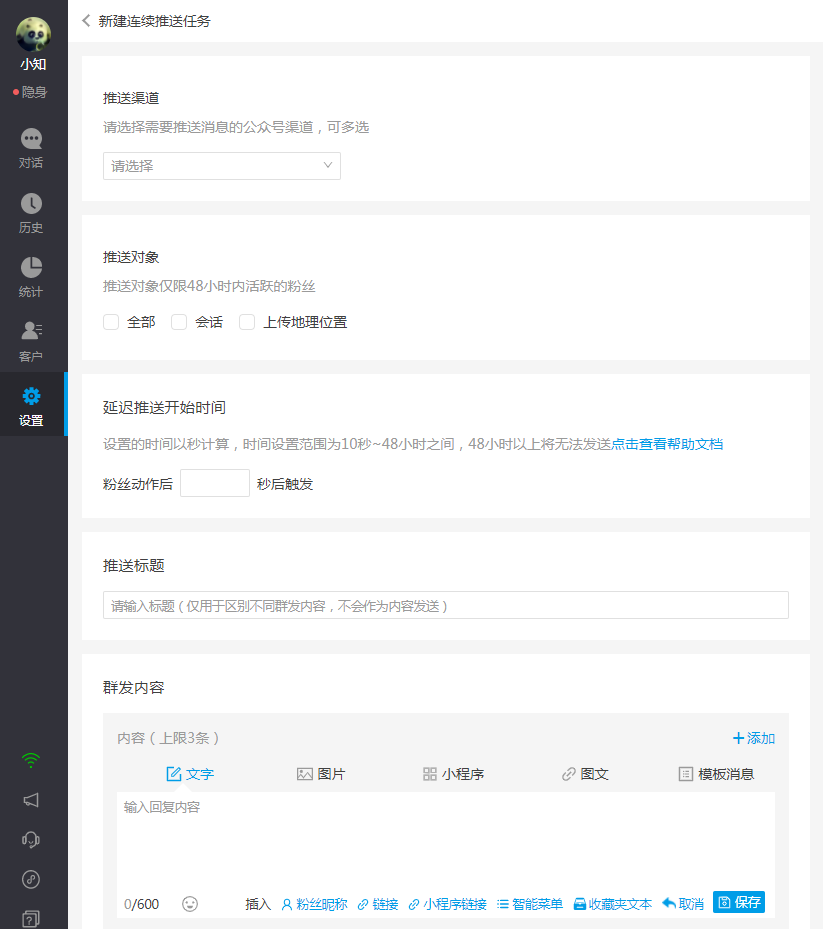
Task: Go back using the header chevron arrow
Action: point(87,21)
